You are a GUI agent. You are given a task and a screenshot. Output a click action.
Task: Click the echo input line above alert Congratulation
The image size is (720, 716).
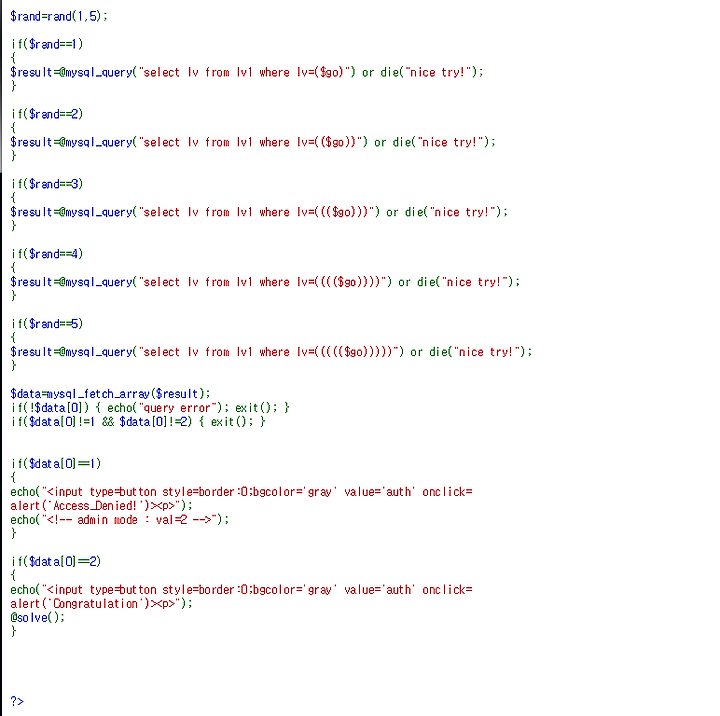241,590
